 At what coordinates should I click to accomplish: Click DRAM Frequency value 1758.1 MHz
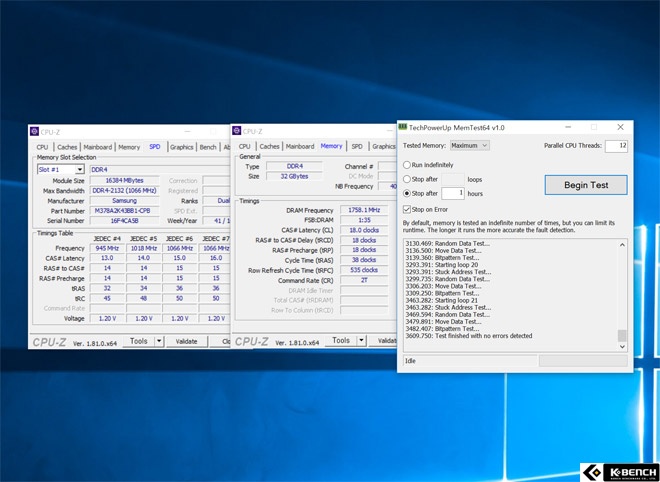point(364,210)
